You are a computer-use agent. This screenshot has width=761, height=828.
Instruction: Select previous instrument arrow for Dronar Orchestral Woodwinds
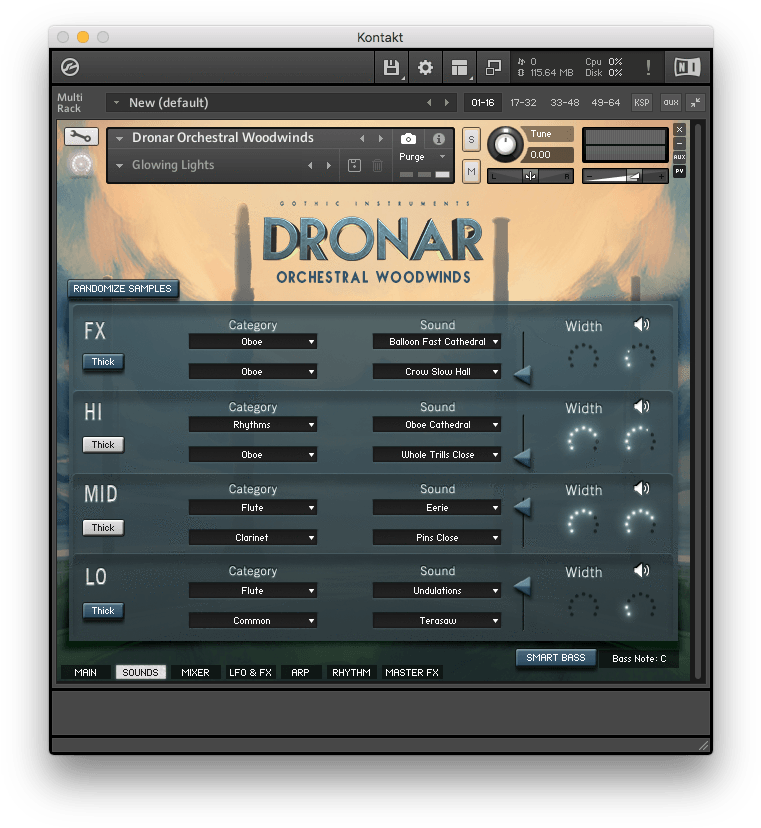(x=362, y=138)
